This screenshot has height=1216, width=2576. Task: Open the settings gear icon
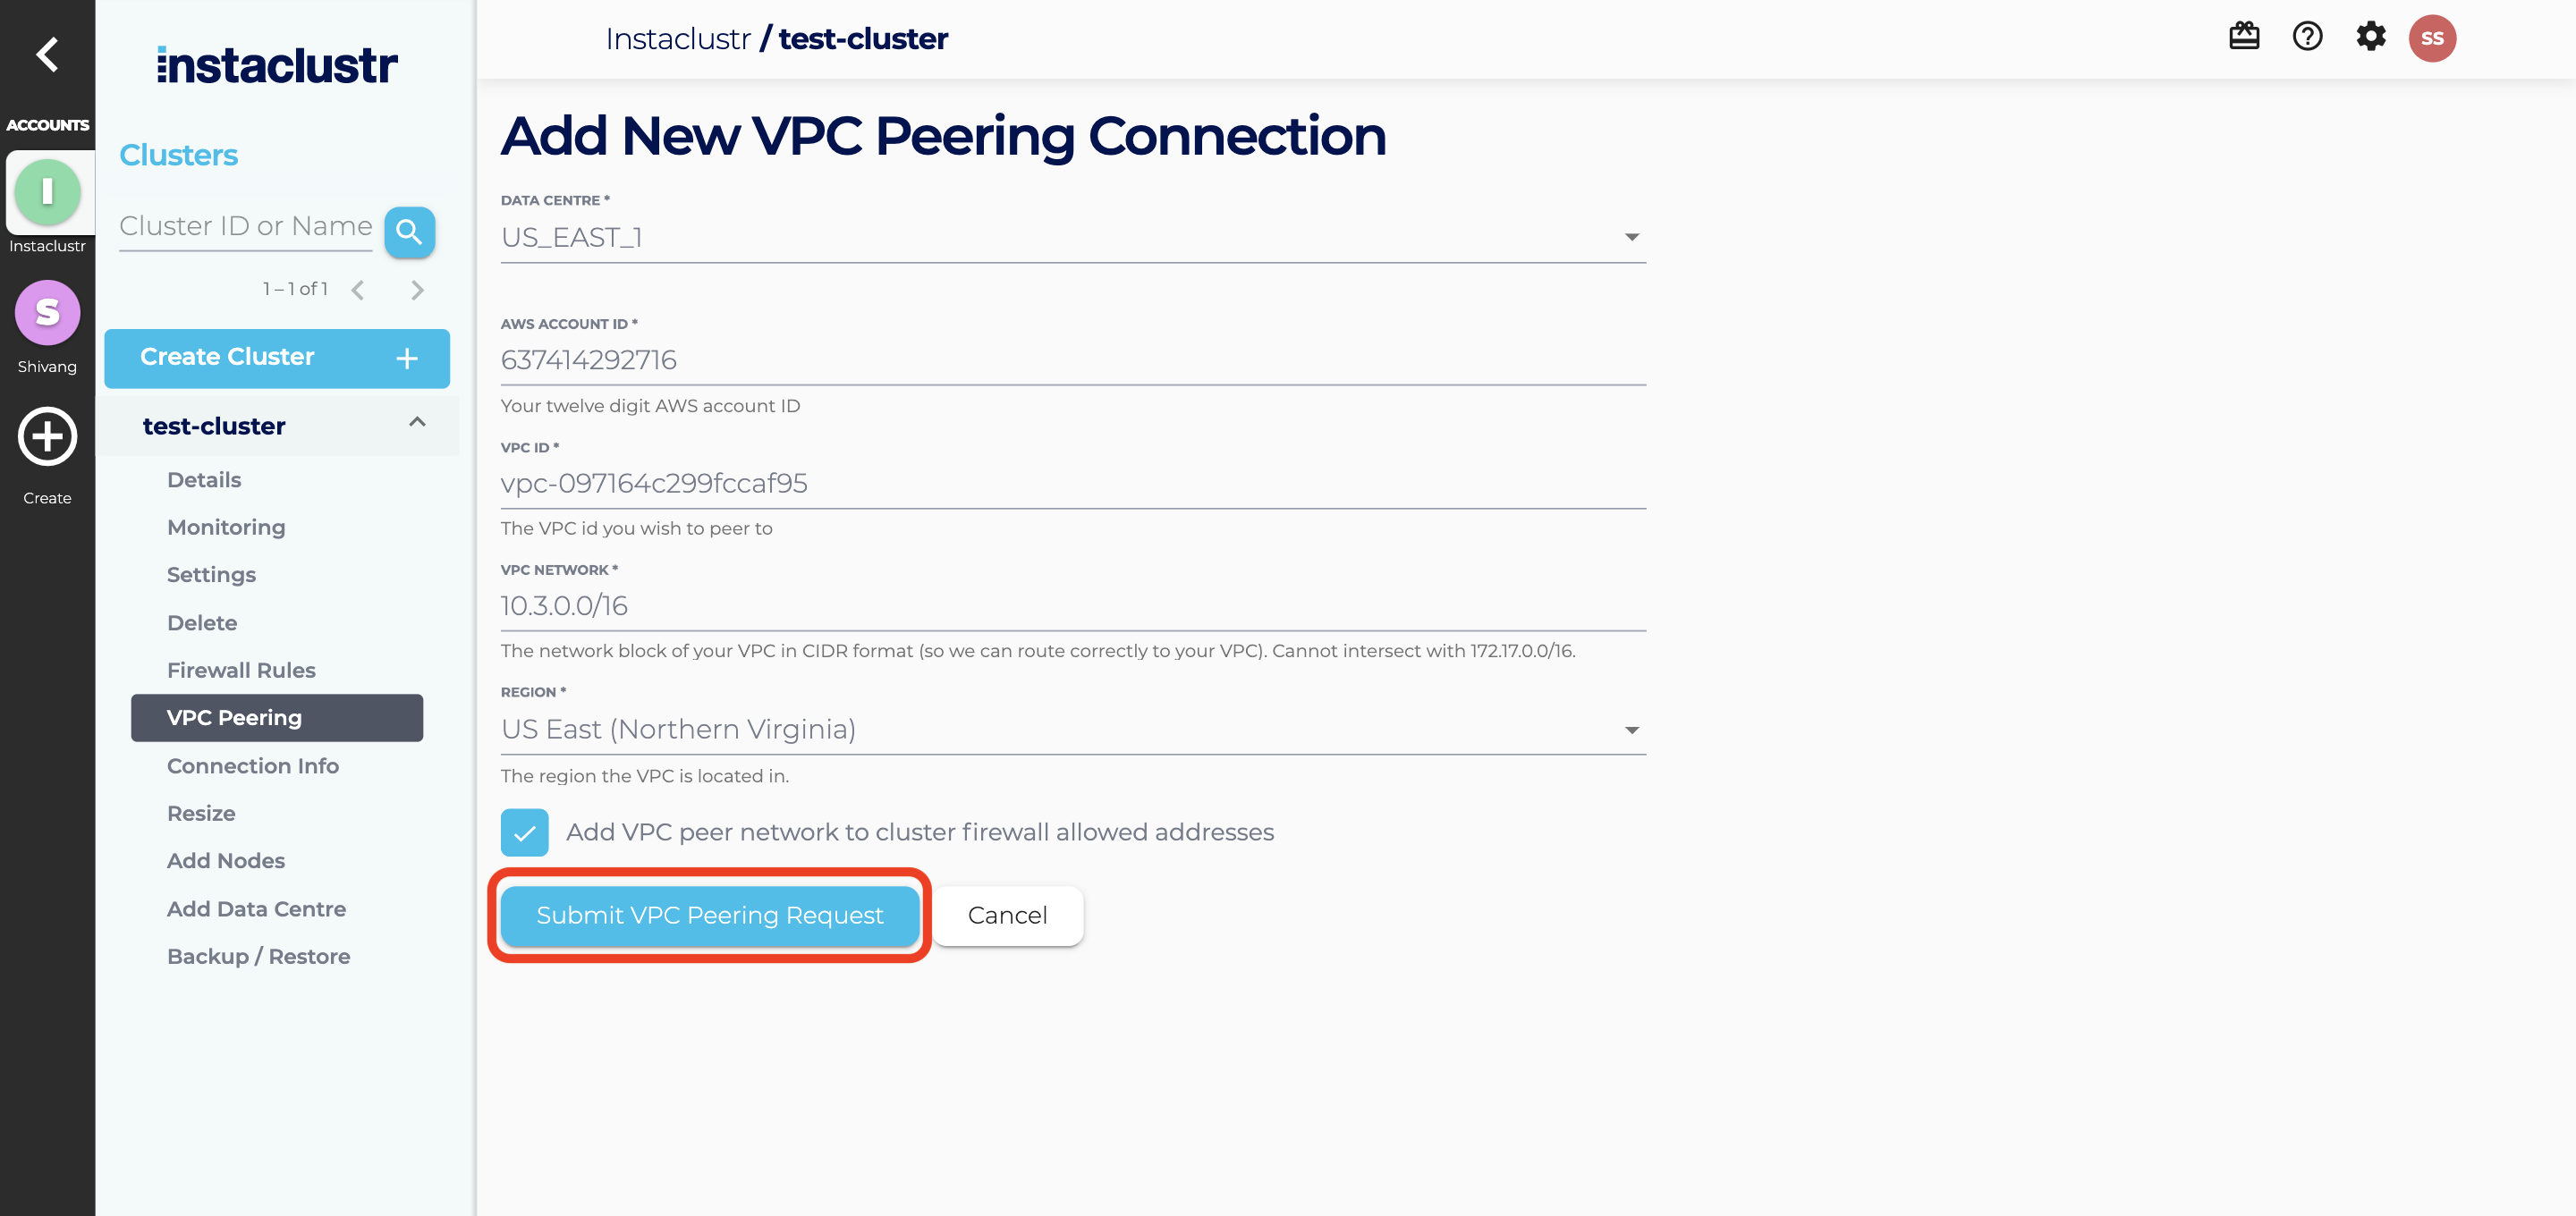(x=2370, y=37)
